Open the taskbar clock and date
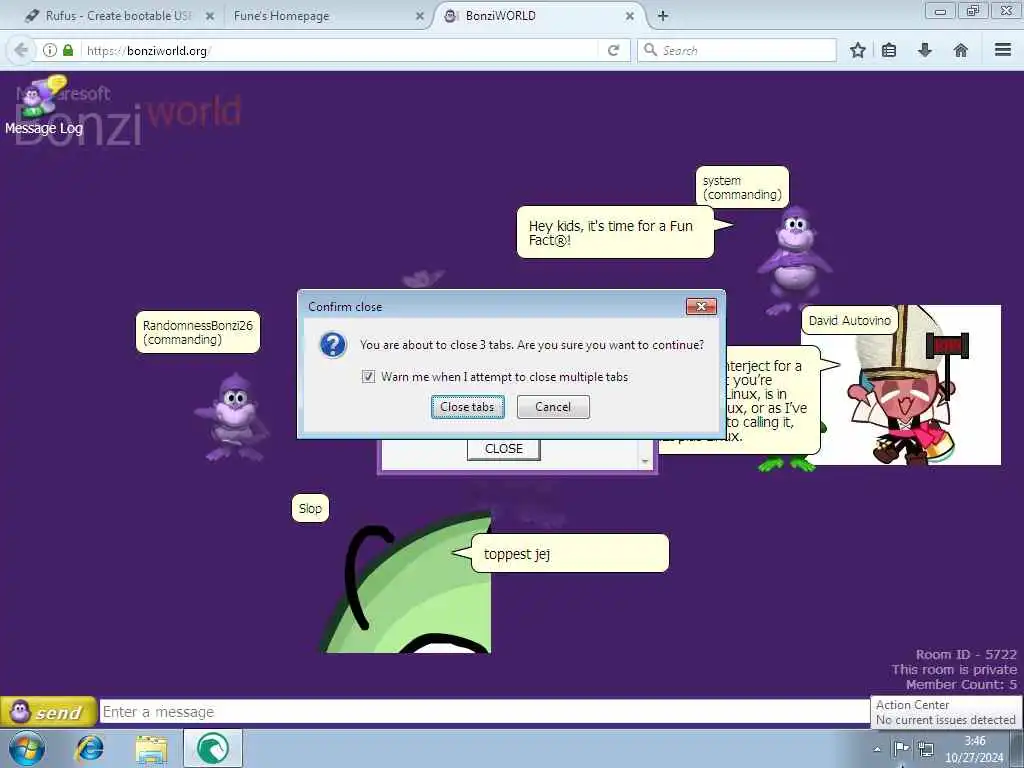 [974, 749]
